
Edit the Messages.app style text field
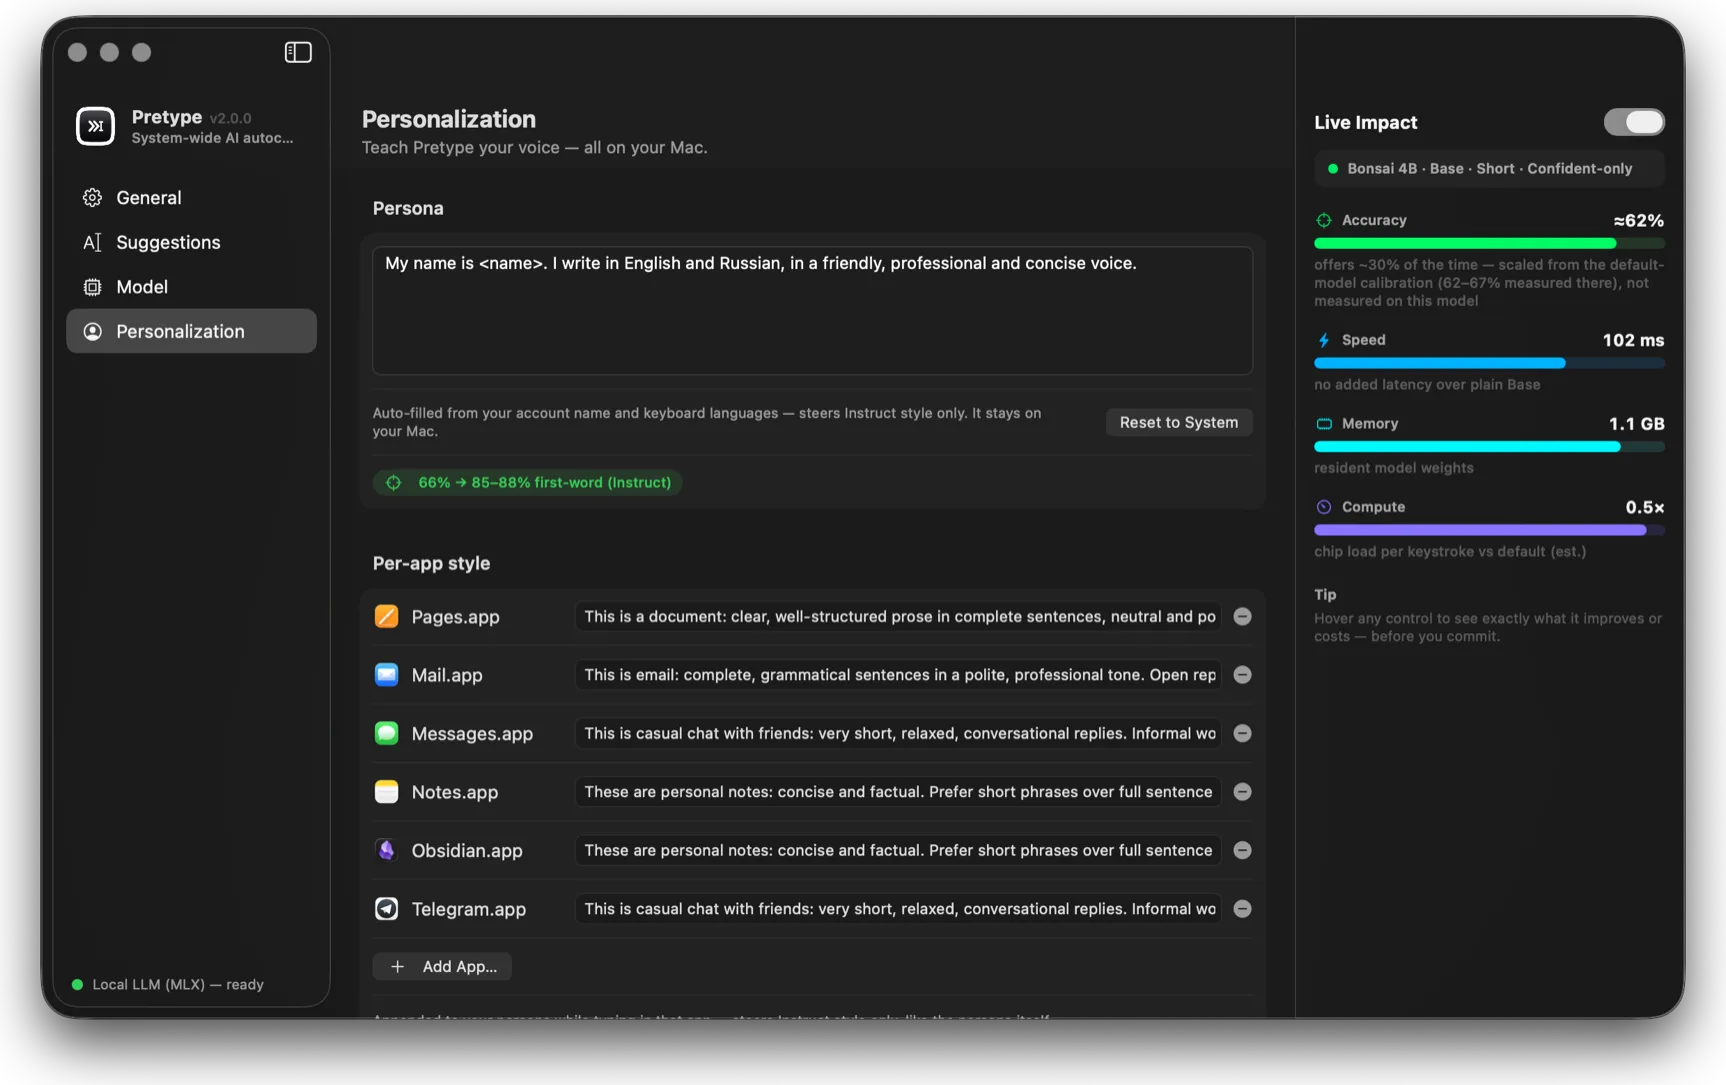click(x=898, y=733)
